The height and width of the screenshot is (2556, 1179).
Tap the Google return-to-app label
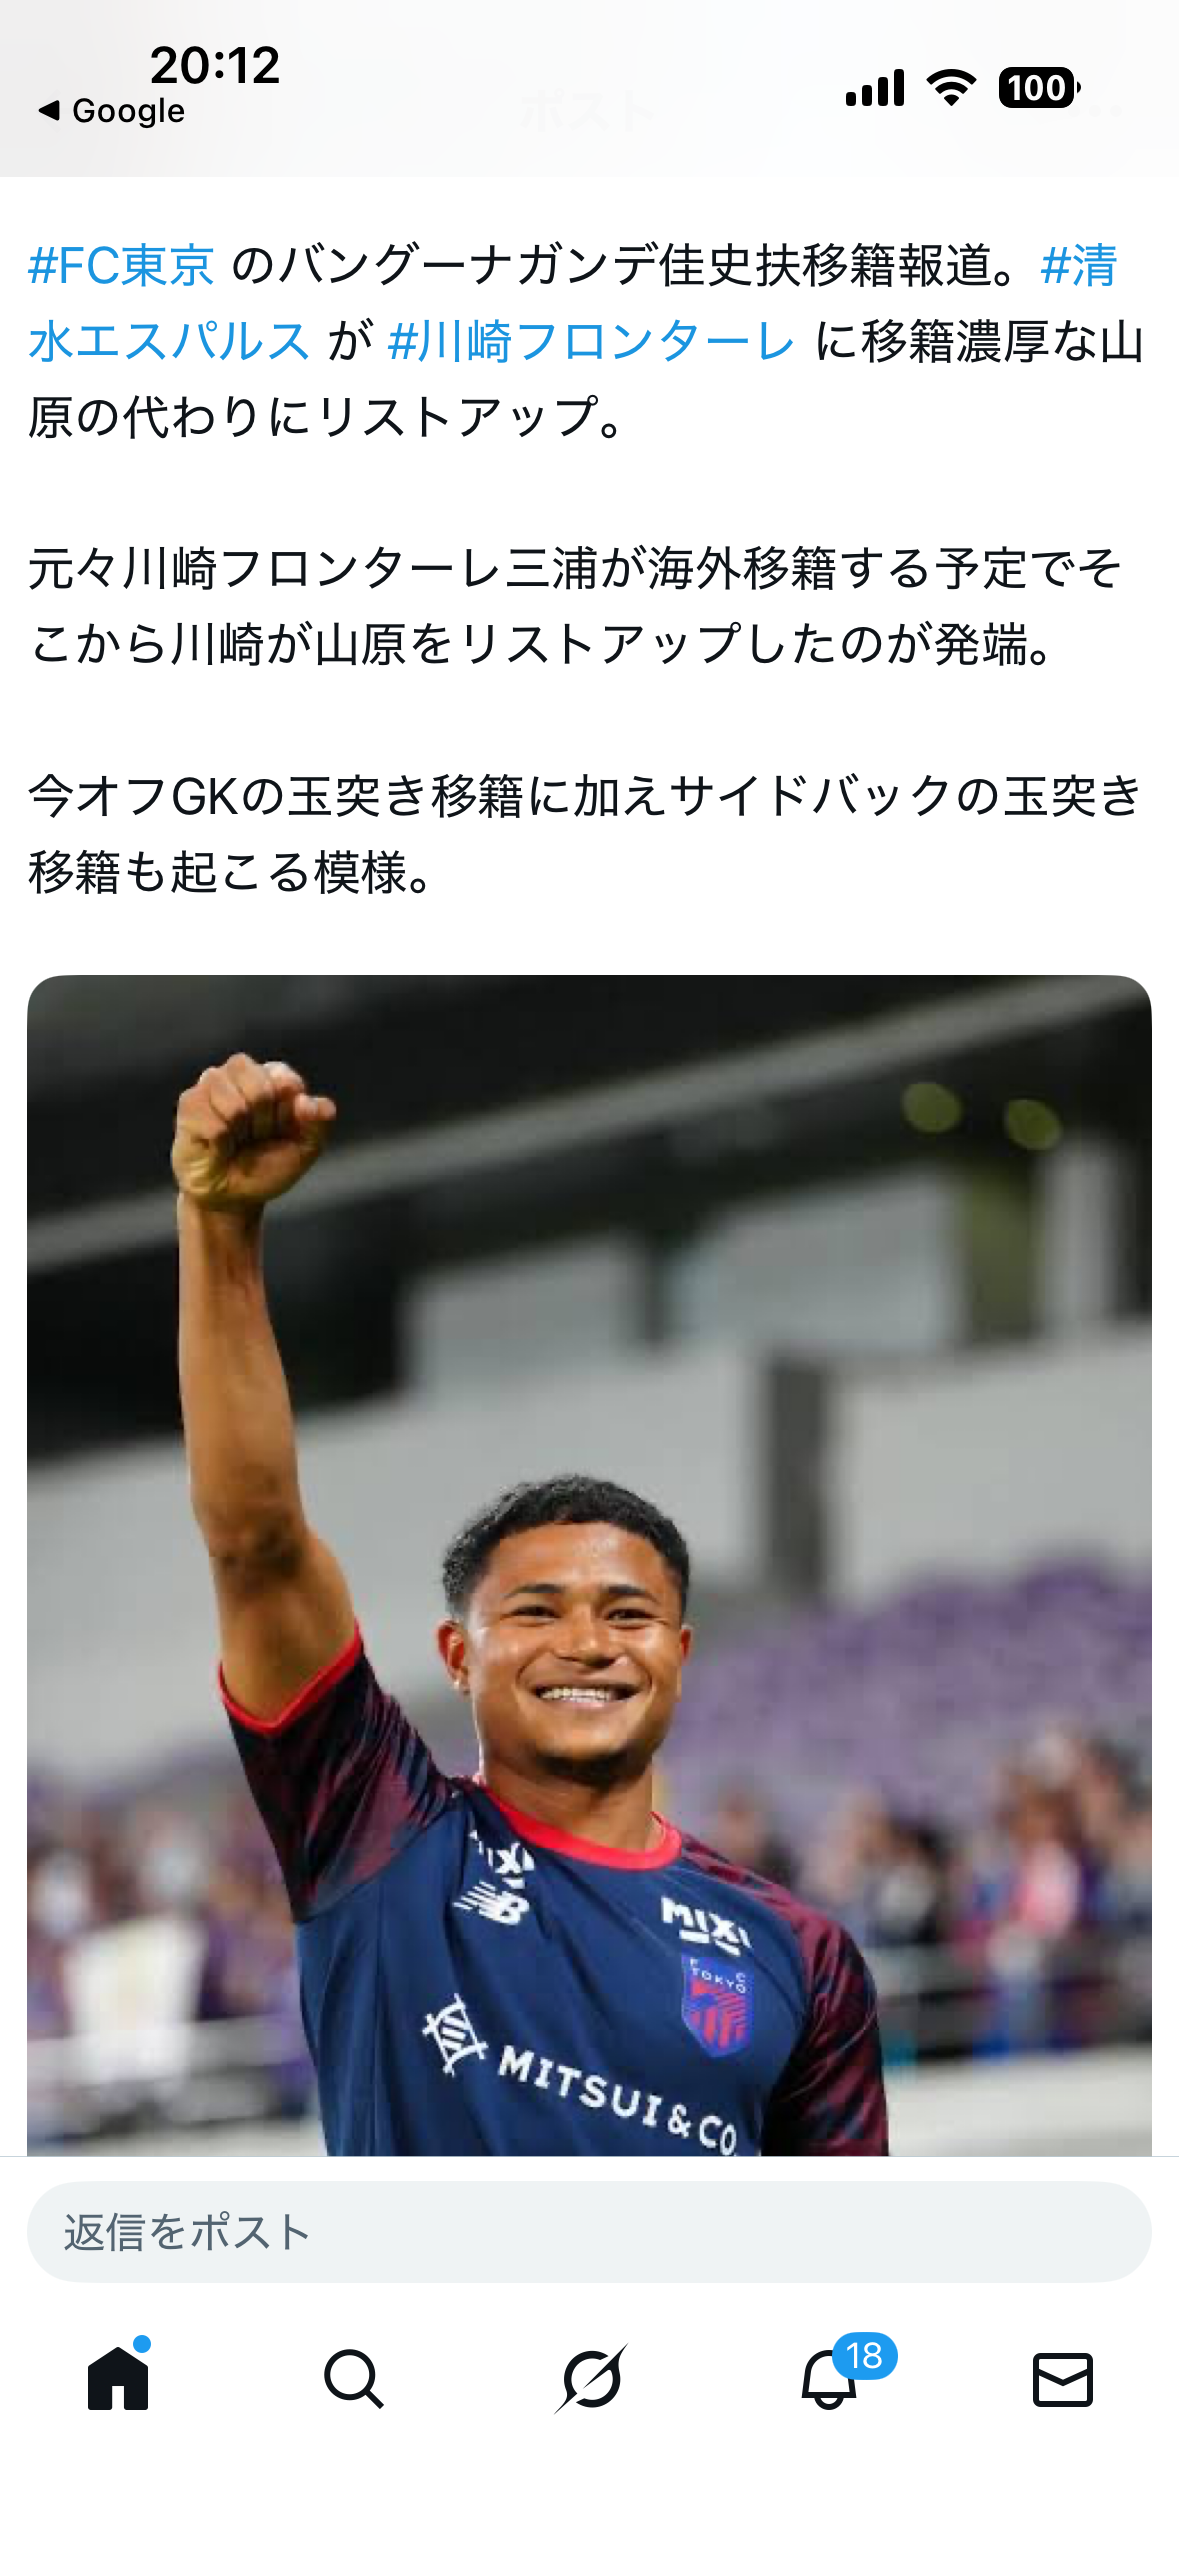coord(129,110)
